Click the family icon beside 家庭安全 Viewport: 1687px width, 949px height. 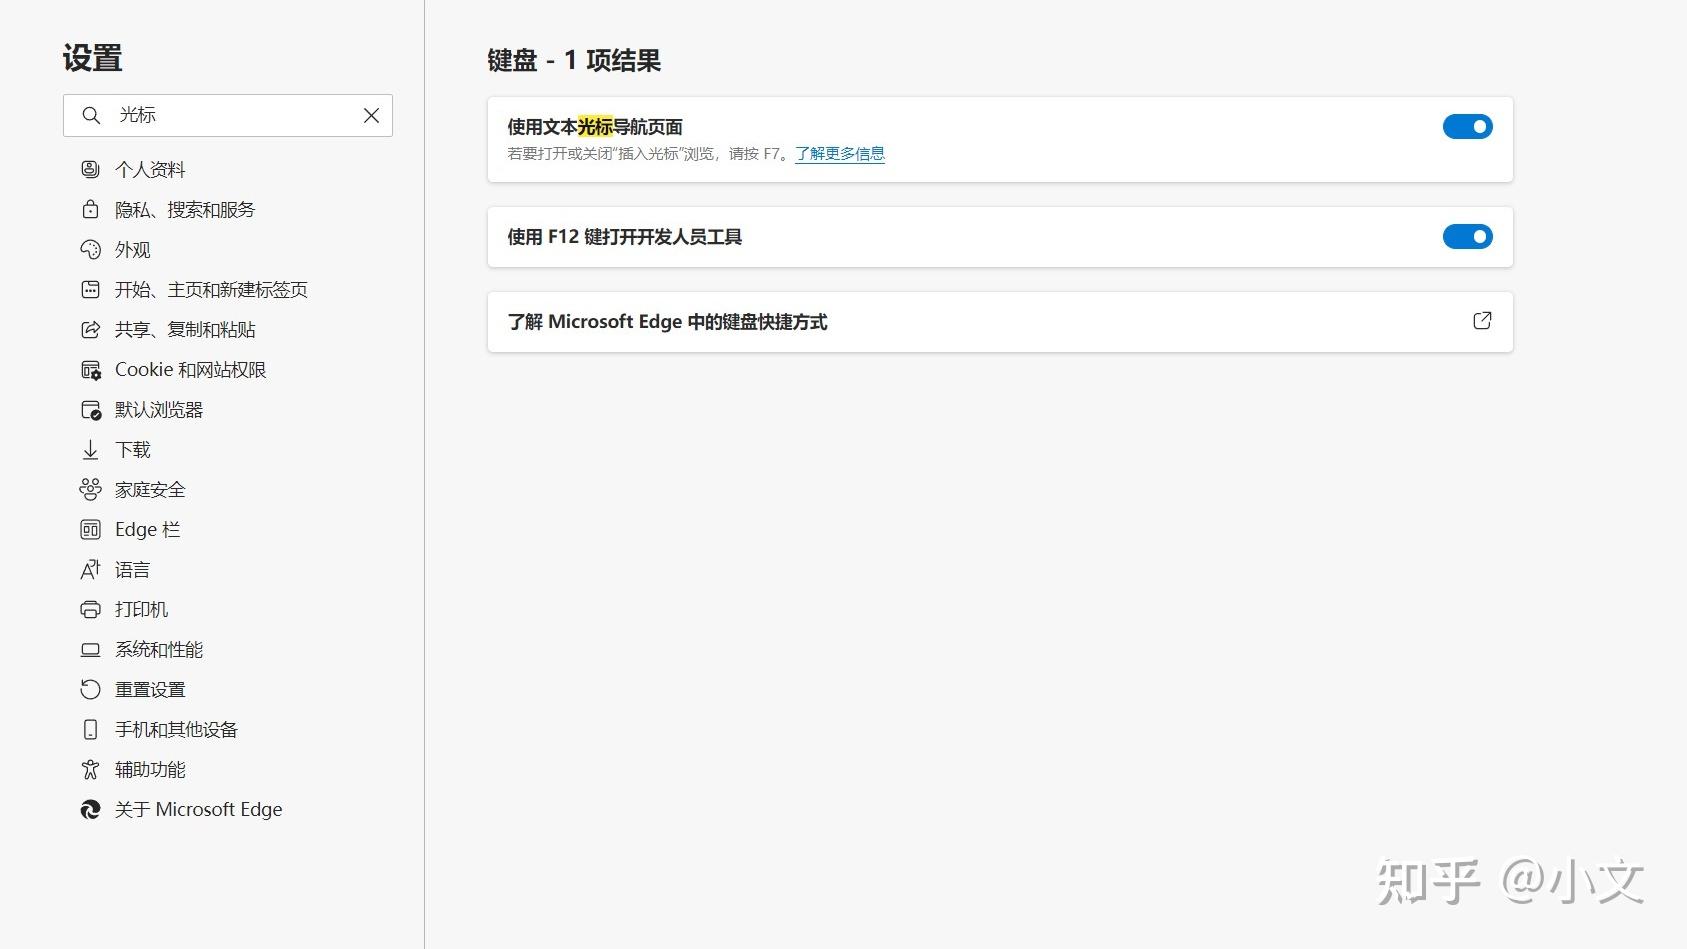(90, 489)
